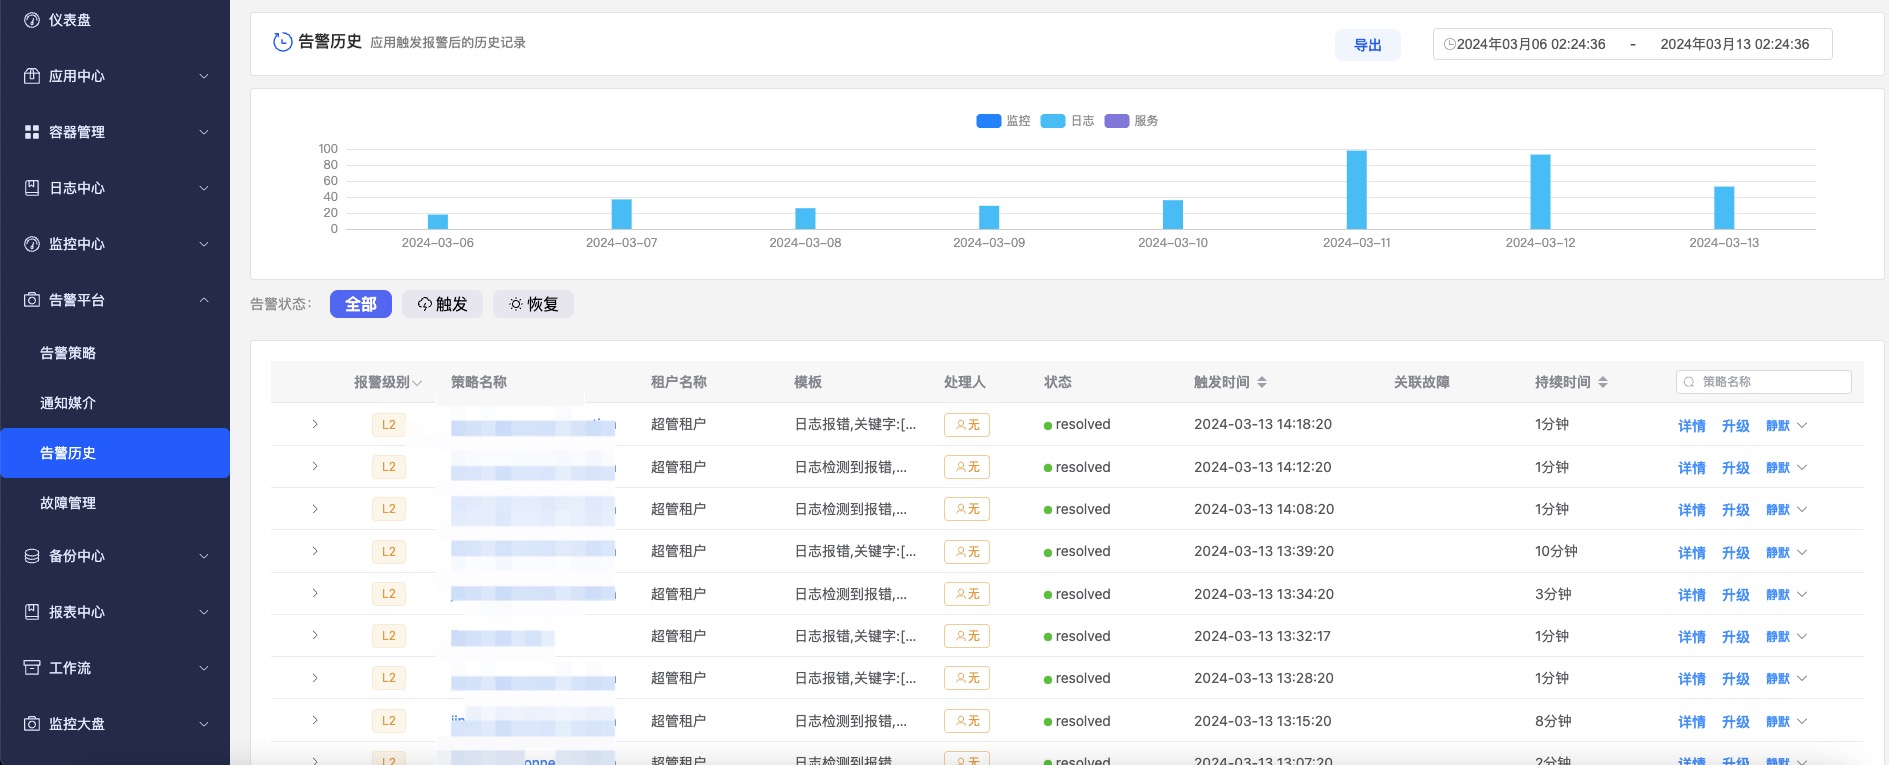This screenshot has width=1889, height=765.
Task: Click 10分钟 duration cell
Action: pos(1556,551)
